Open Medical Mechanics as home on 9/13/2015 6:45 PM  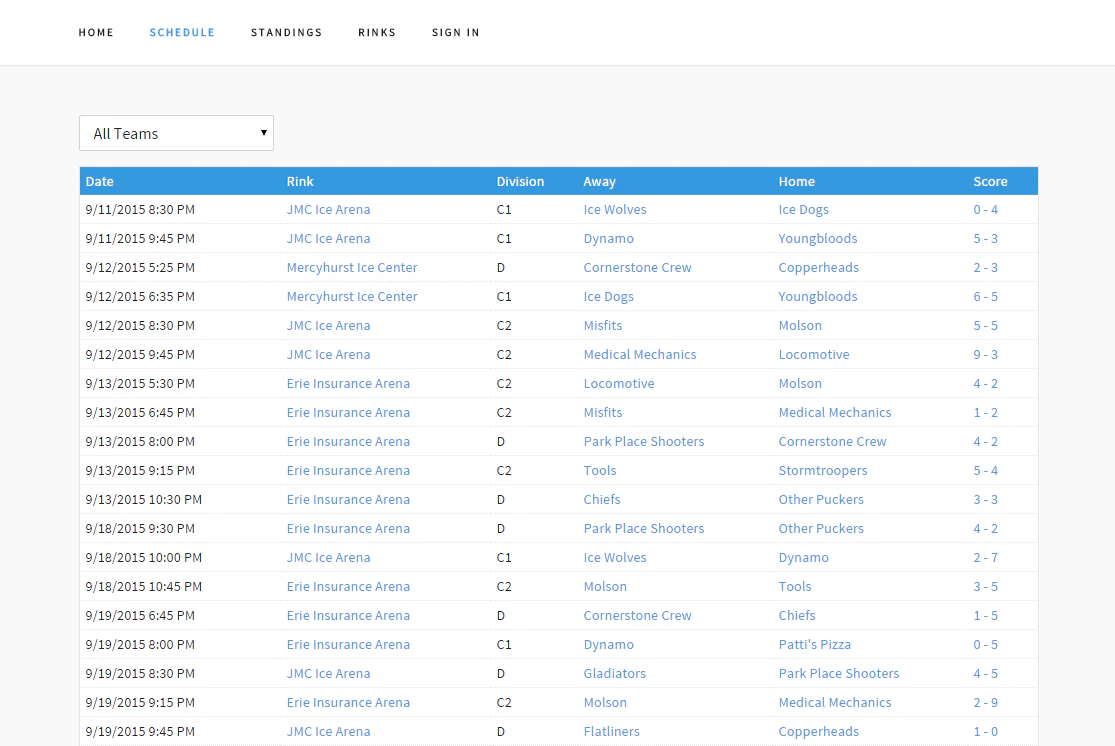[835, 412]
